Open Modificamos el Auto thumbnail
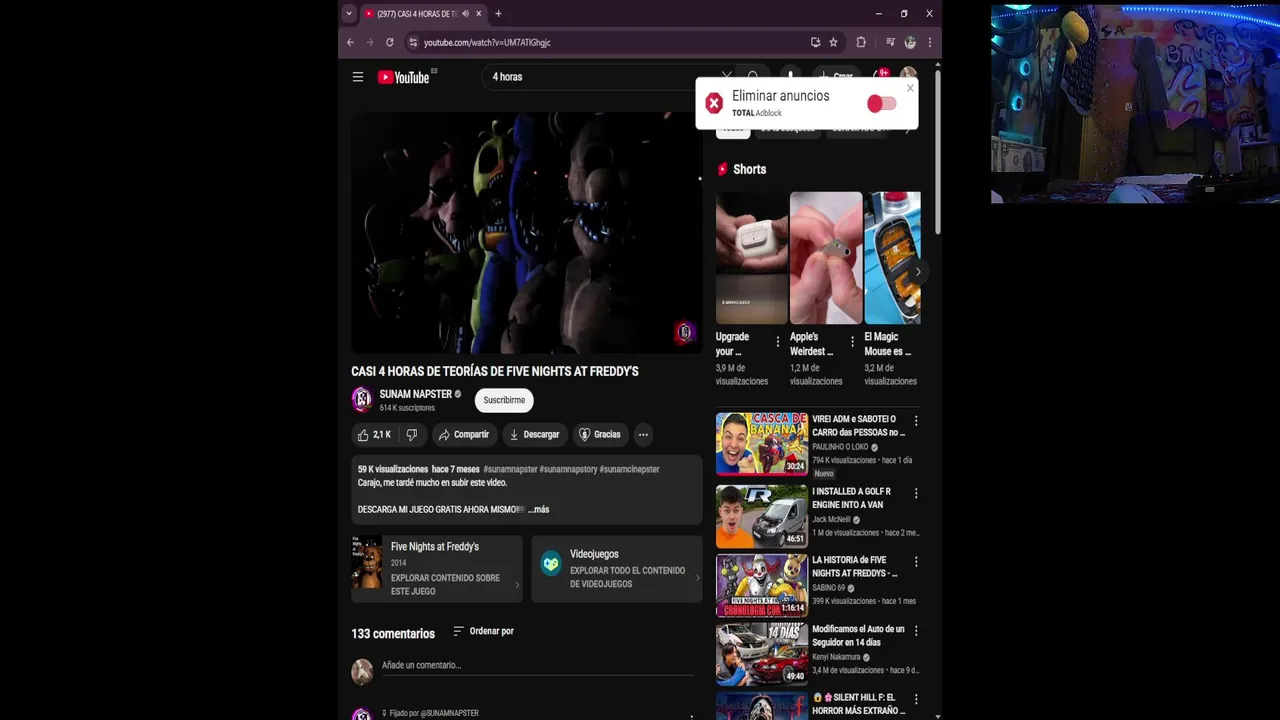 click(762, 654)
